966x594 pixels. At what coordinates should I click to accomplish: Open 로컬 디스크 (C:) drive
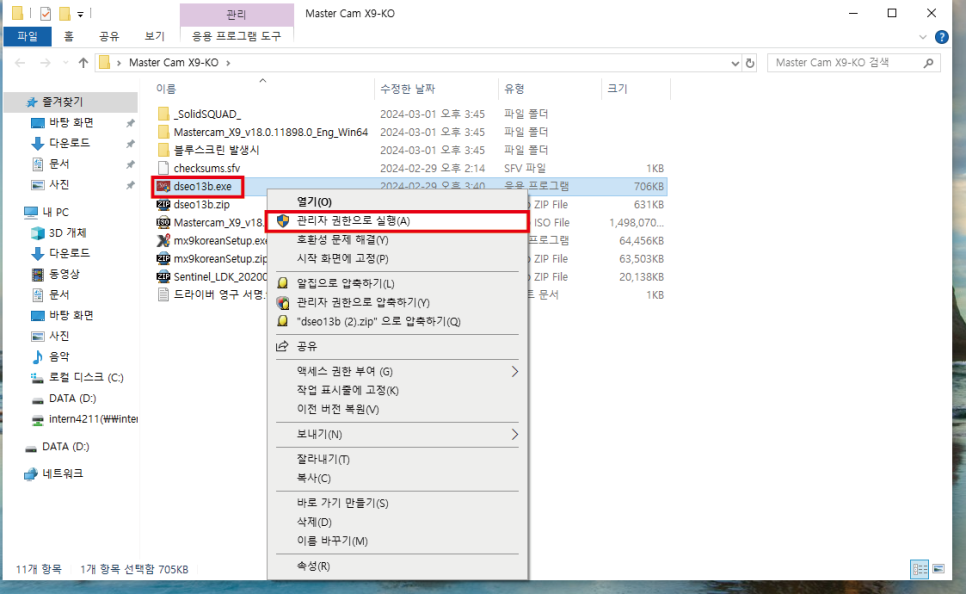[86, 377]
